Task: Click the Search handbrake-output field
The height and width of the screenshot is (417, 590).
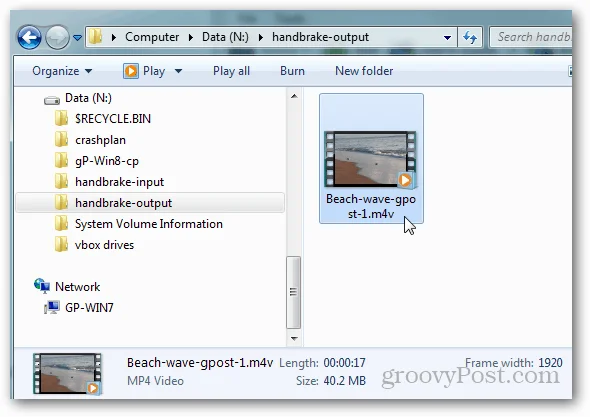Action: (531, 37)
